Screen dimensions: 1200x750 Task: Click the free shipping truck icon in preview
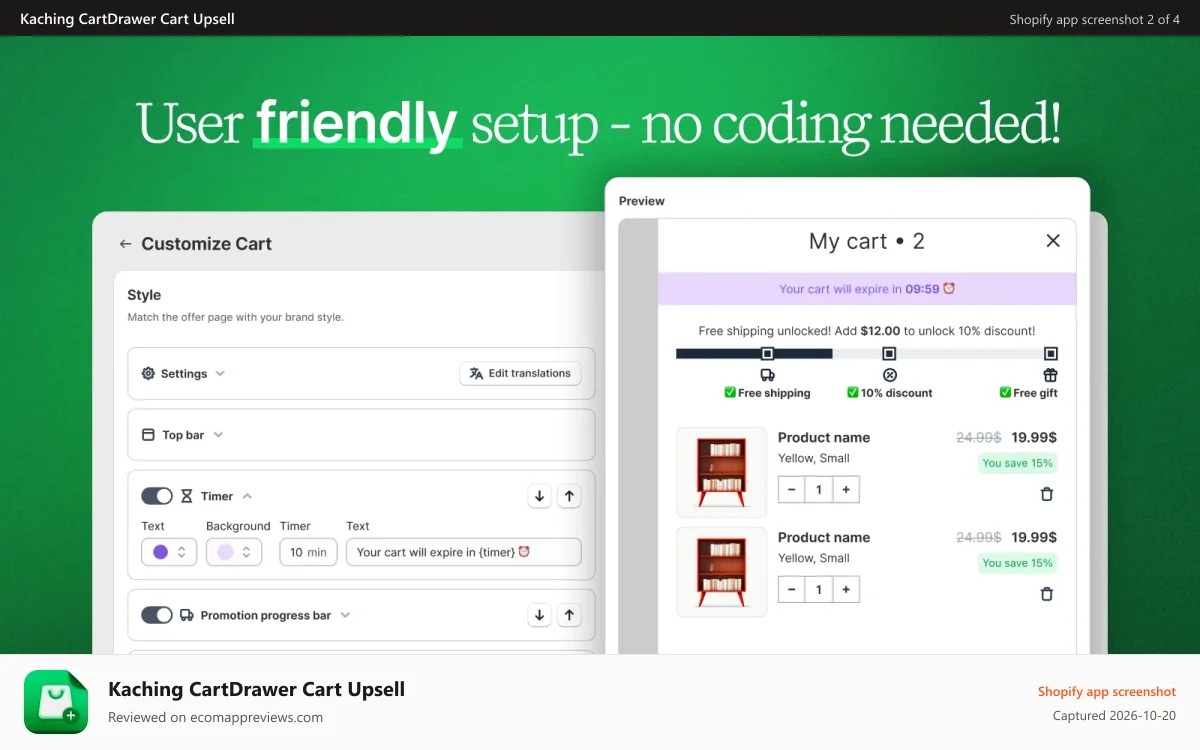767,375
